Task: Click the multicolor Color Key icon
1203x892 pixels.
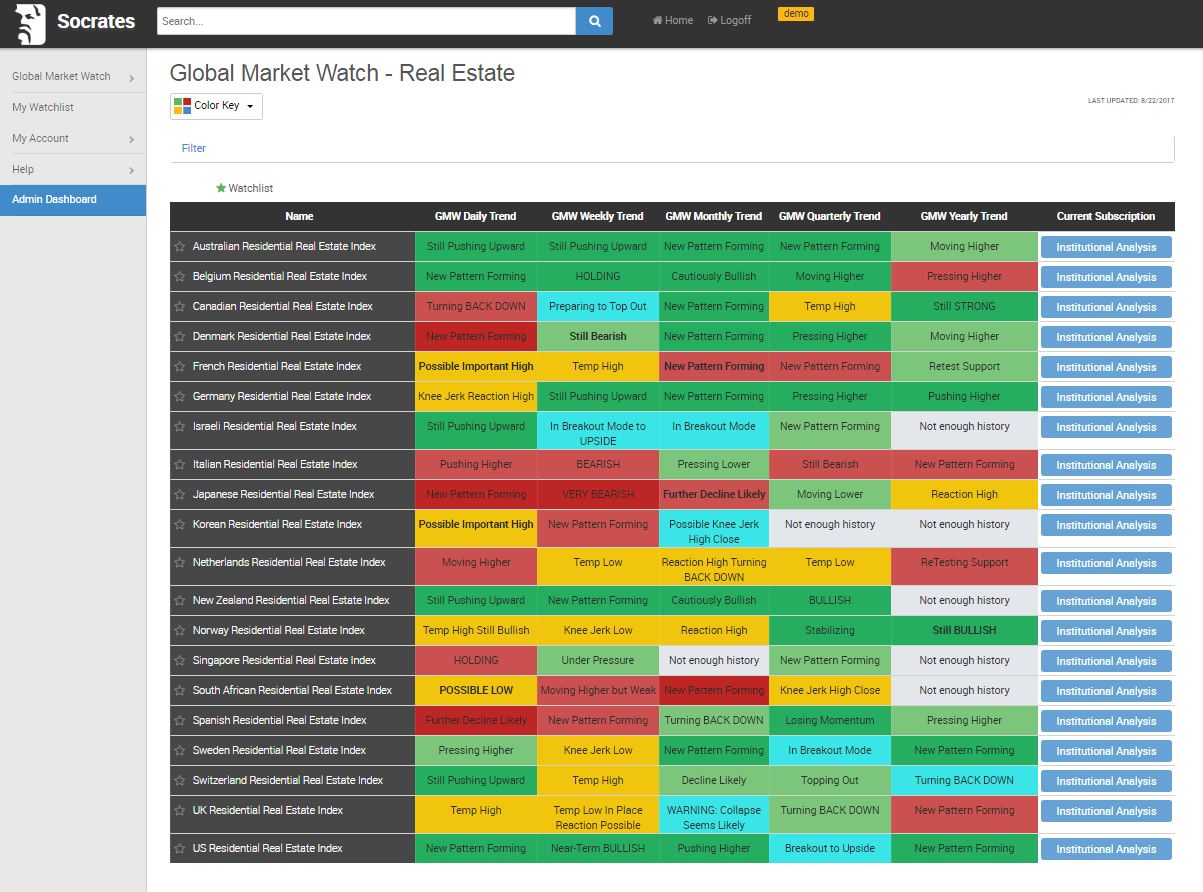Action: (182, 106)
